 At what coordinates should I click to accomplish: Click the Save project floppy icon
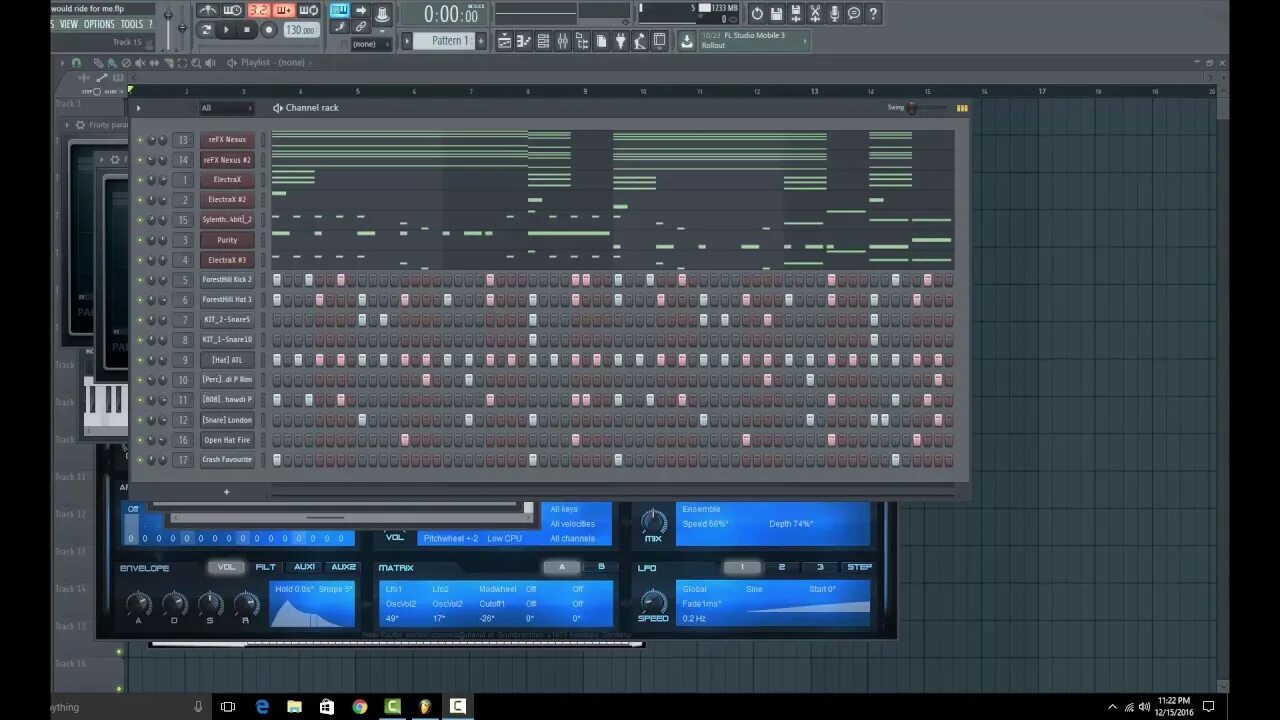[776, 13]
